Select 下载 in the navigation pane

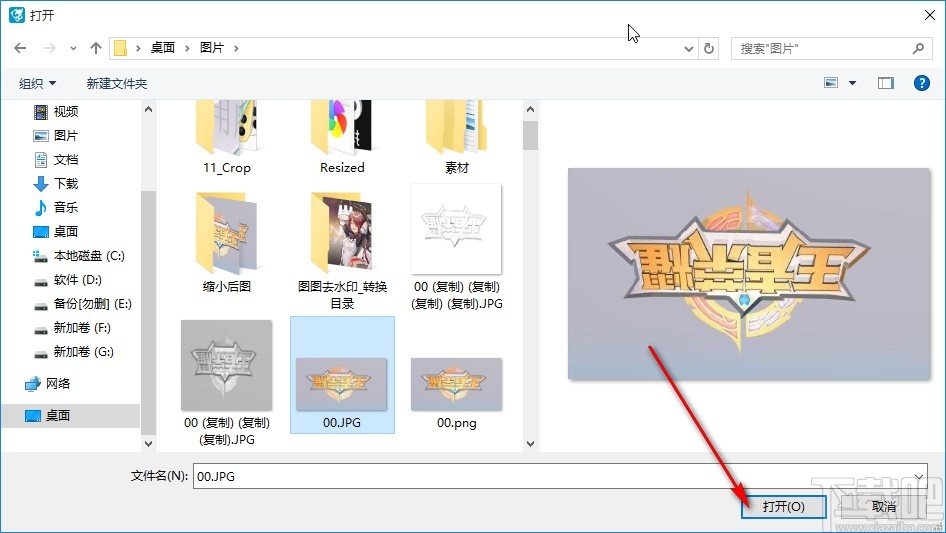(x=66, y=184)
